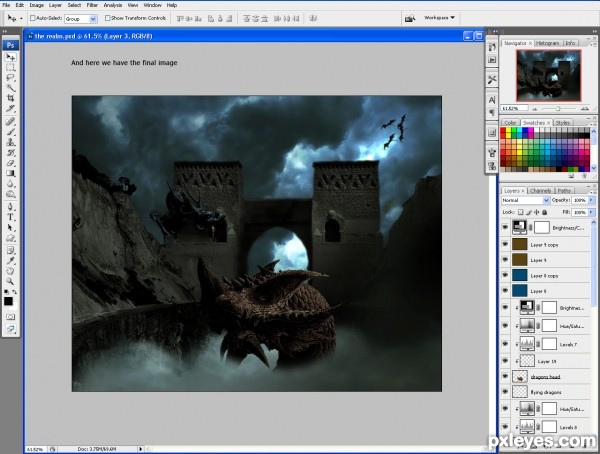Select the Magic Wand tool
This screenshot has width=600, height=454.
[10, 88]
